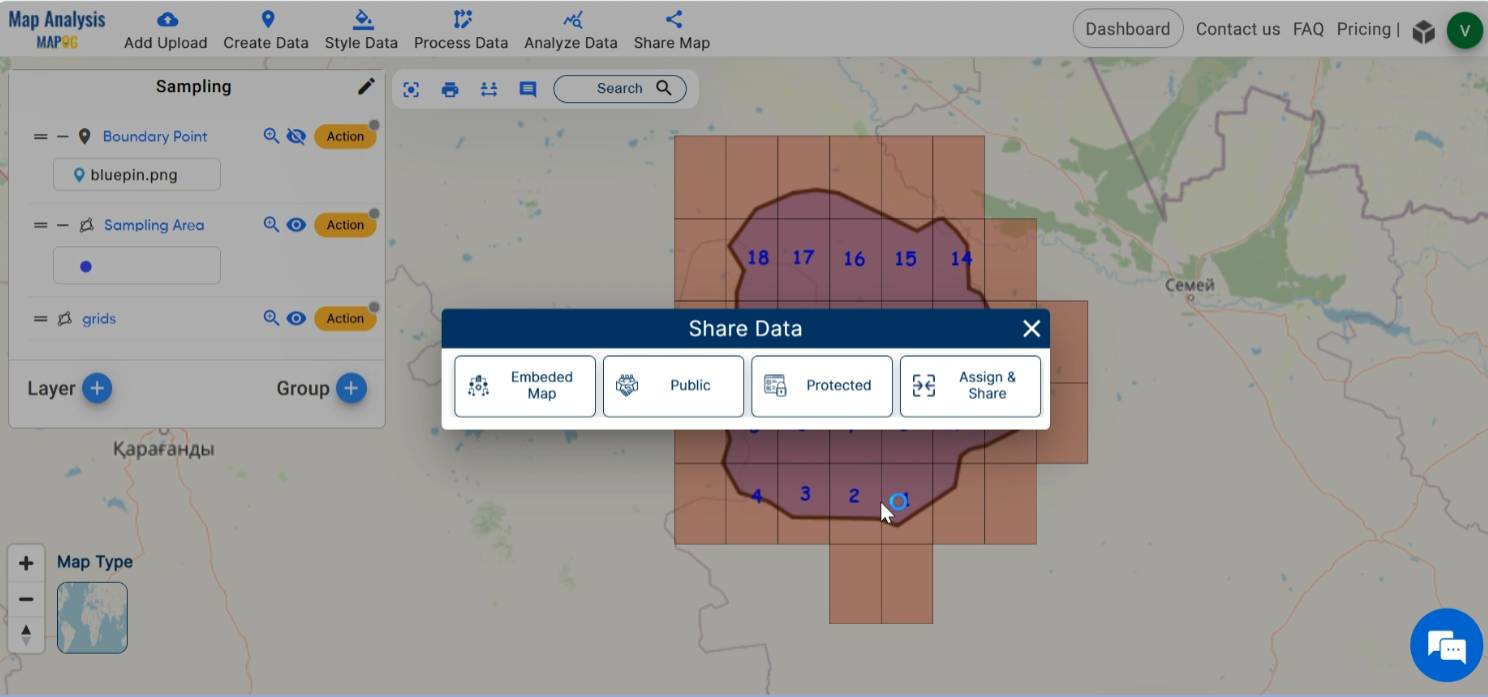Grab grids layer reorder handle

click(40, 319)
